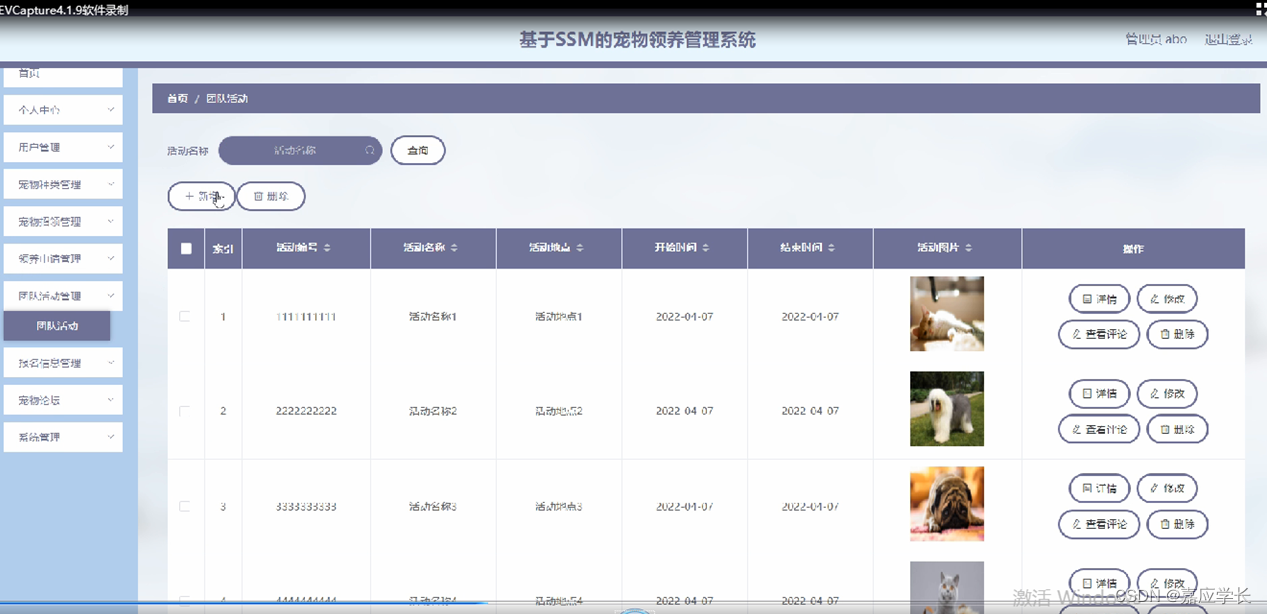Click the trash delete icon on row 3
Viewport: 1267px width, 614px height.
(1166, 524)
